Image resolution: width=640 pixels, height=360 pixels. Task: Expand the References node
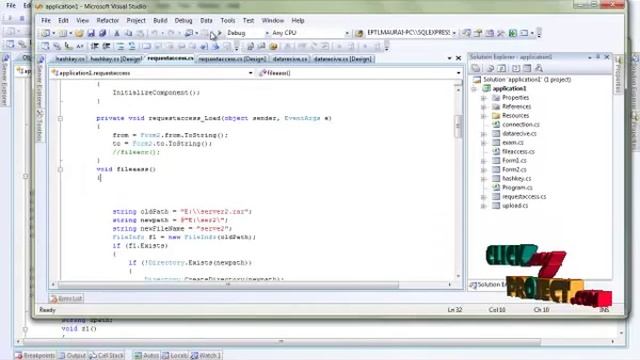(x=484, y=107)
